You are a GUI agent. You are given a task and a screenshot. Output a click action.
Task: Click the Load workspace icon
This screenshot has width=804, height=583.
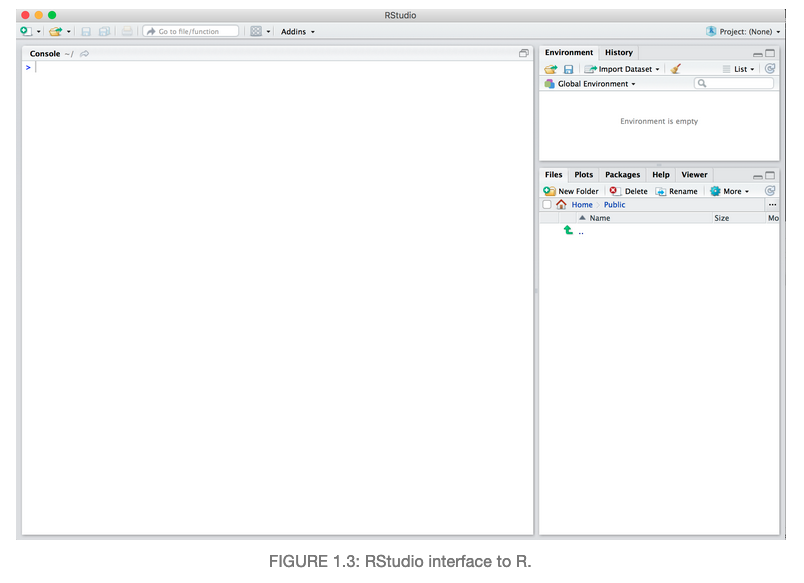click(x=551, y=69)
